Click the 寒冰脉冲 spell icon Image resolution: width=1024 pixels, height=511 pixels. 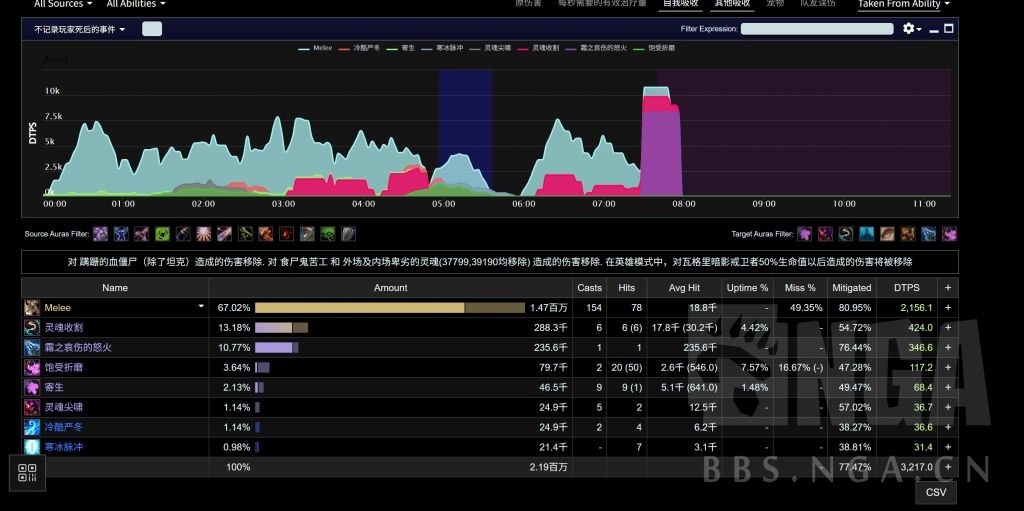point(33,447)
